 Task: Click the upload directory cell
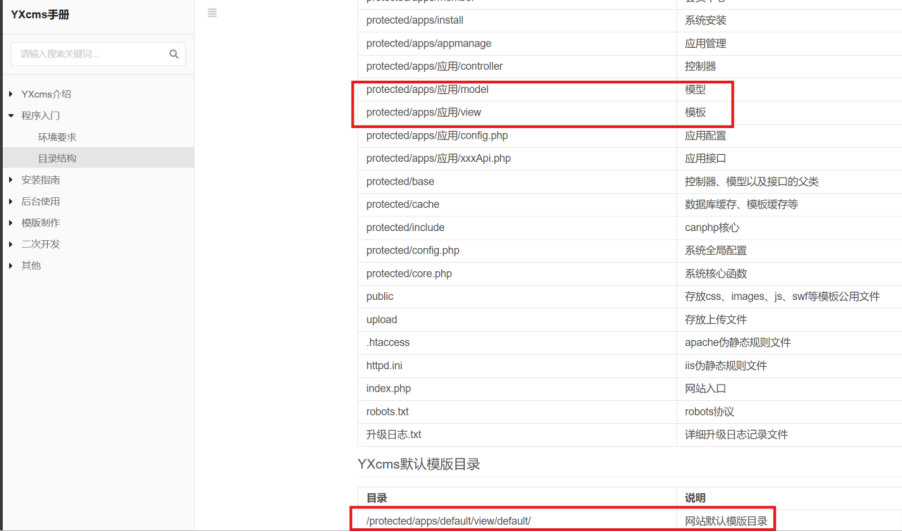click(517, 319)
